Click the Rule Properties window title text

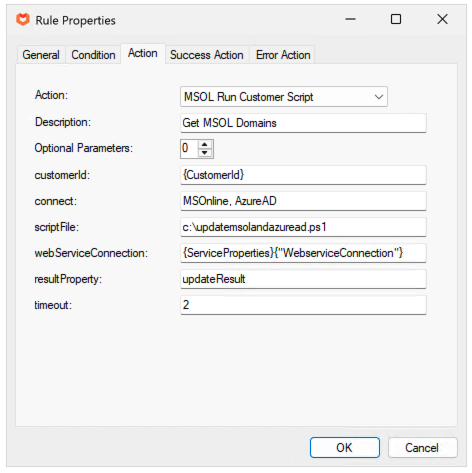pyautogui.click(x=76, y=21)
